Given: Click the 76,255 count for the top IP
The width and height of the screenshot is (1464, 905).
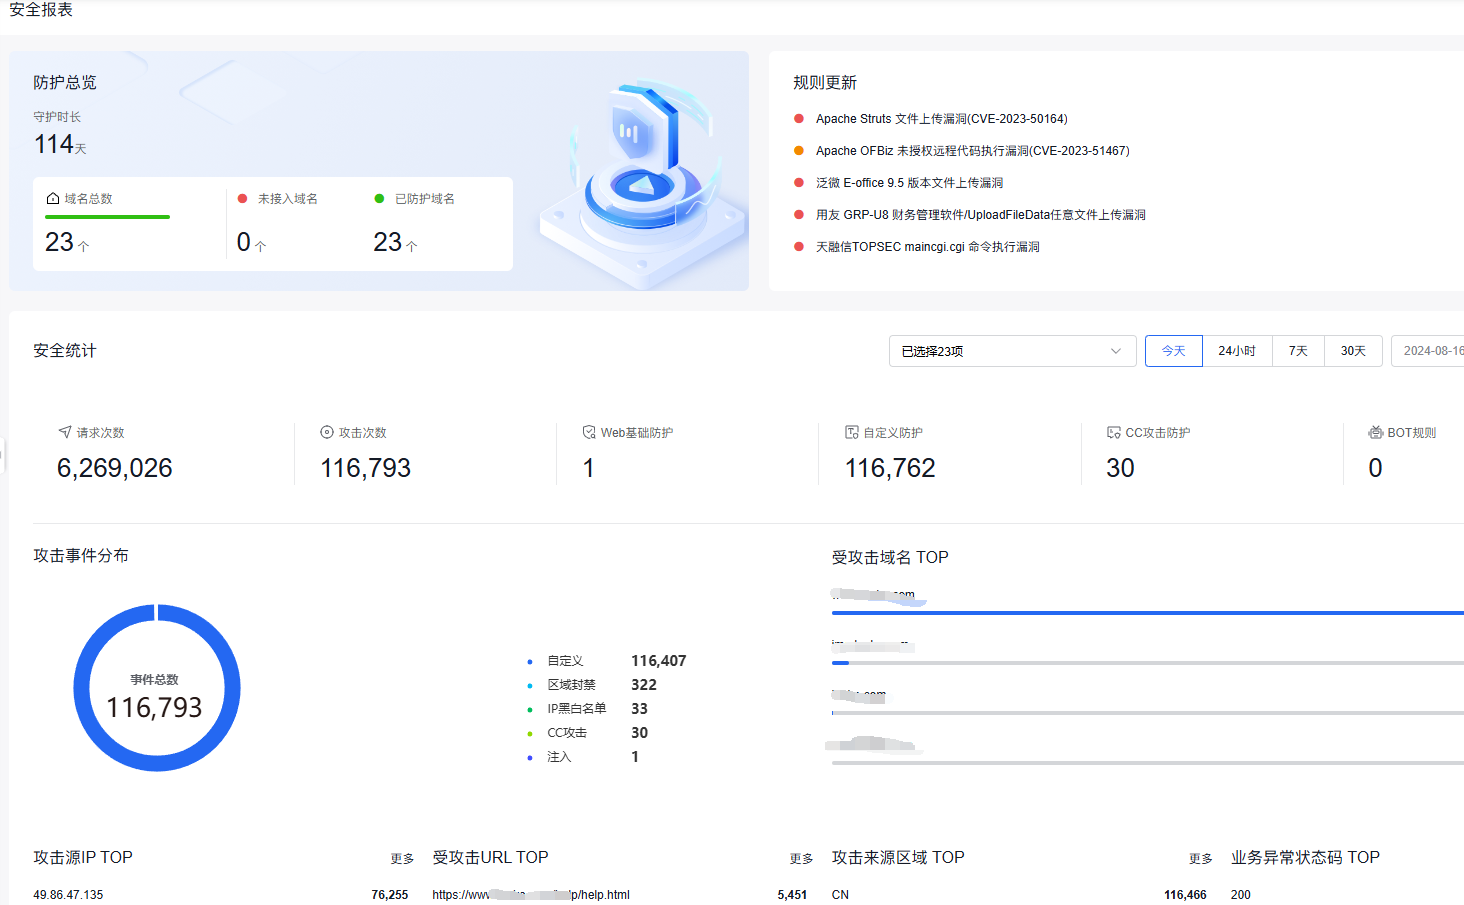Looking at the screenshot, I should pyautogui.click(x=390, y=895).
